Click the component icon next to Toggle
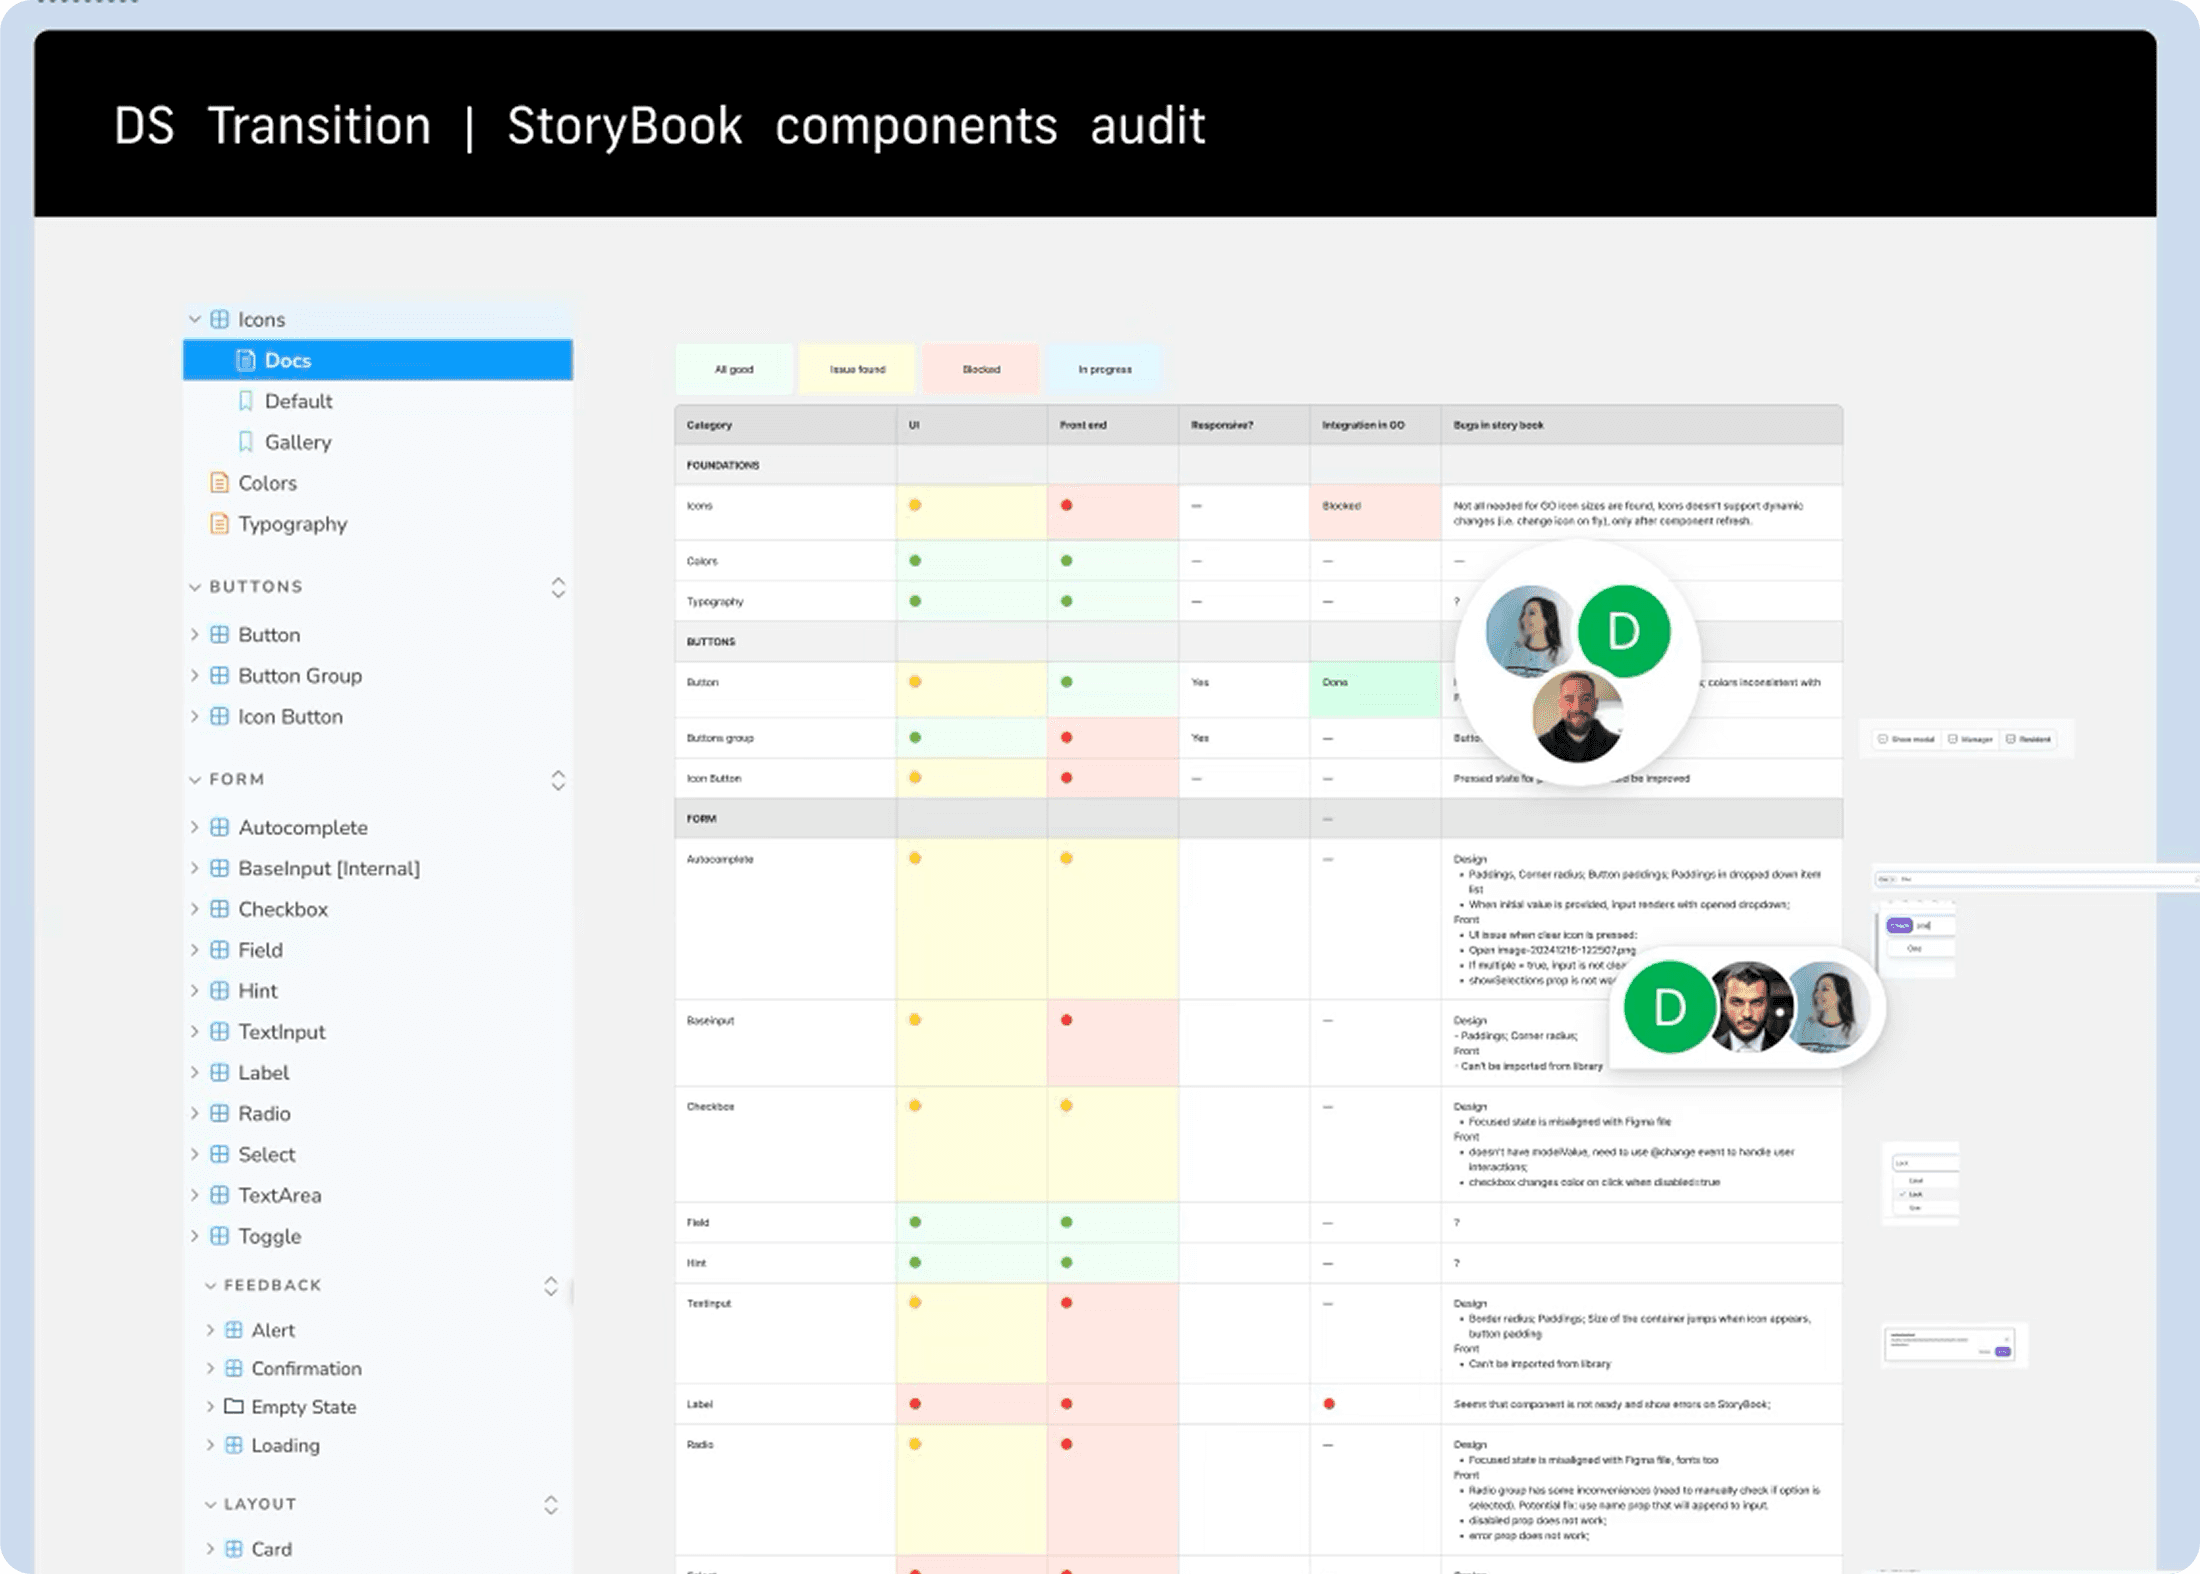This screenshot has height=1574, width=2200. pos(219,1236)
